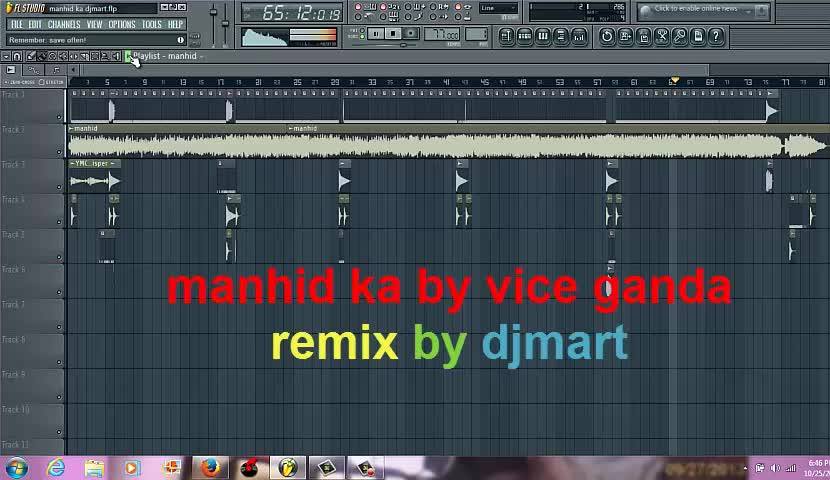
Task: Mute Track 6 via its dot toggle
Action: click(59, 292)
